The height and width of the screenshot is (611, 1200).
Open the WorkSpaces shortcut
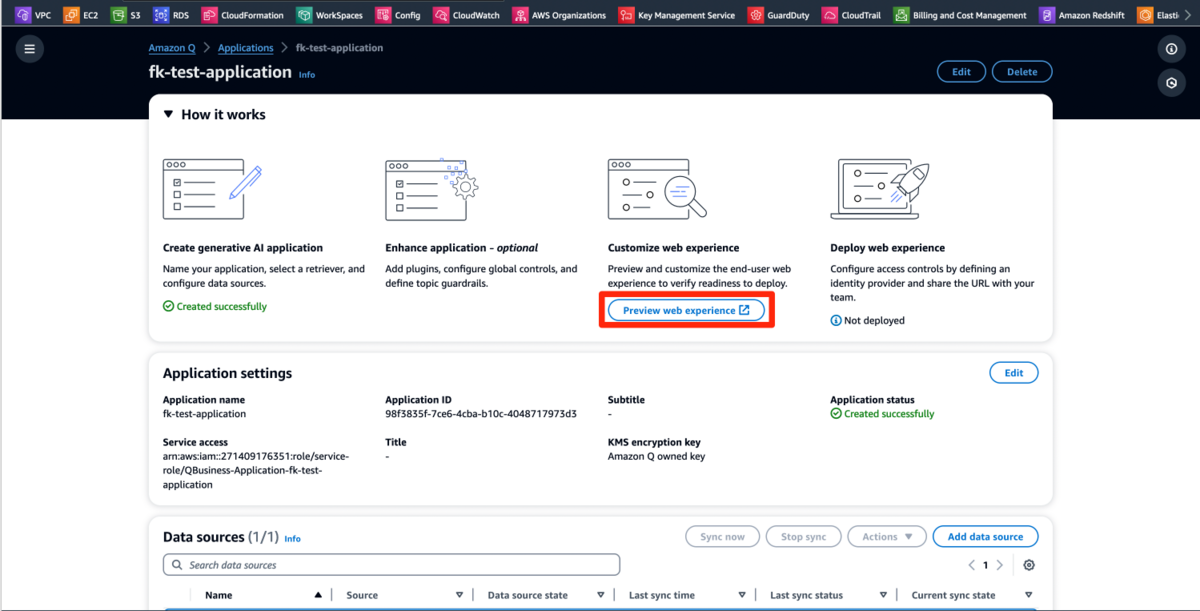point(331,15)
